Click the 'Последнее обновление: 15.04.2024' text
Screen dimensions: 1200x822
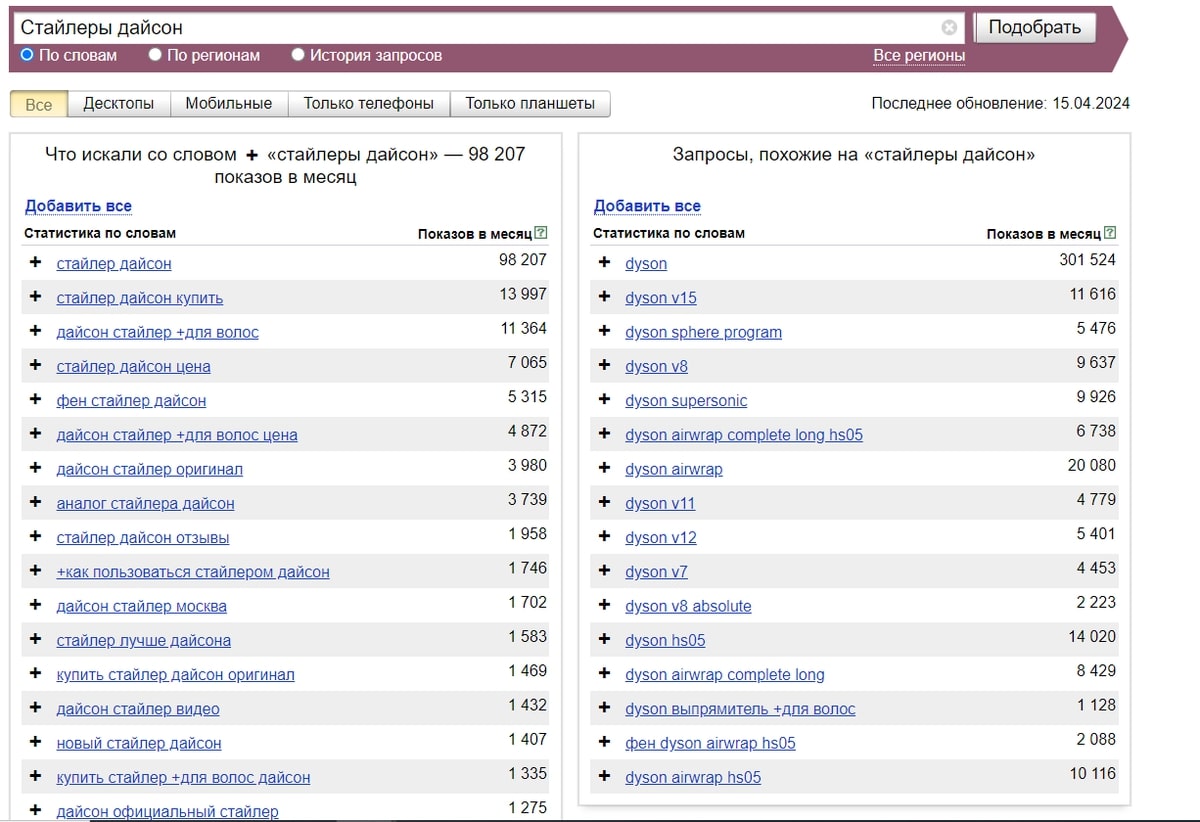tap(1000, 103)
